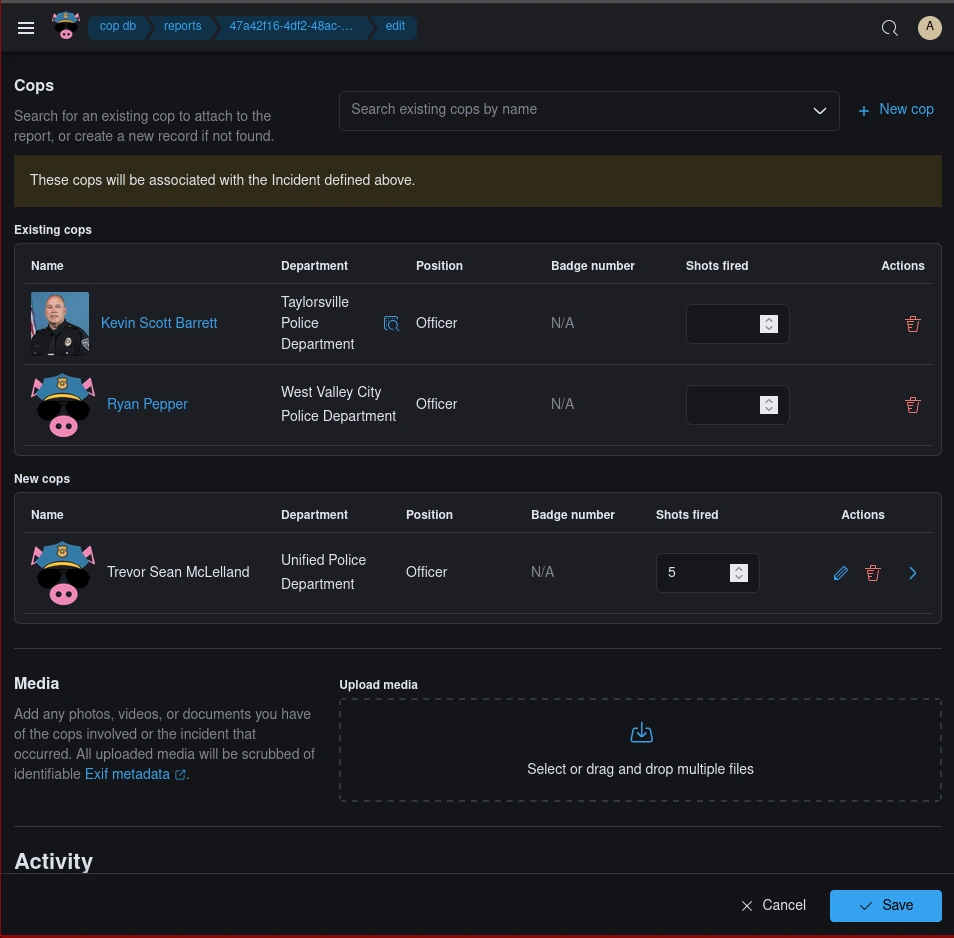Save the report edits
Viewport: 954px width, 938px height.
[x=885, y=905]
